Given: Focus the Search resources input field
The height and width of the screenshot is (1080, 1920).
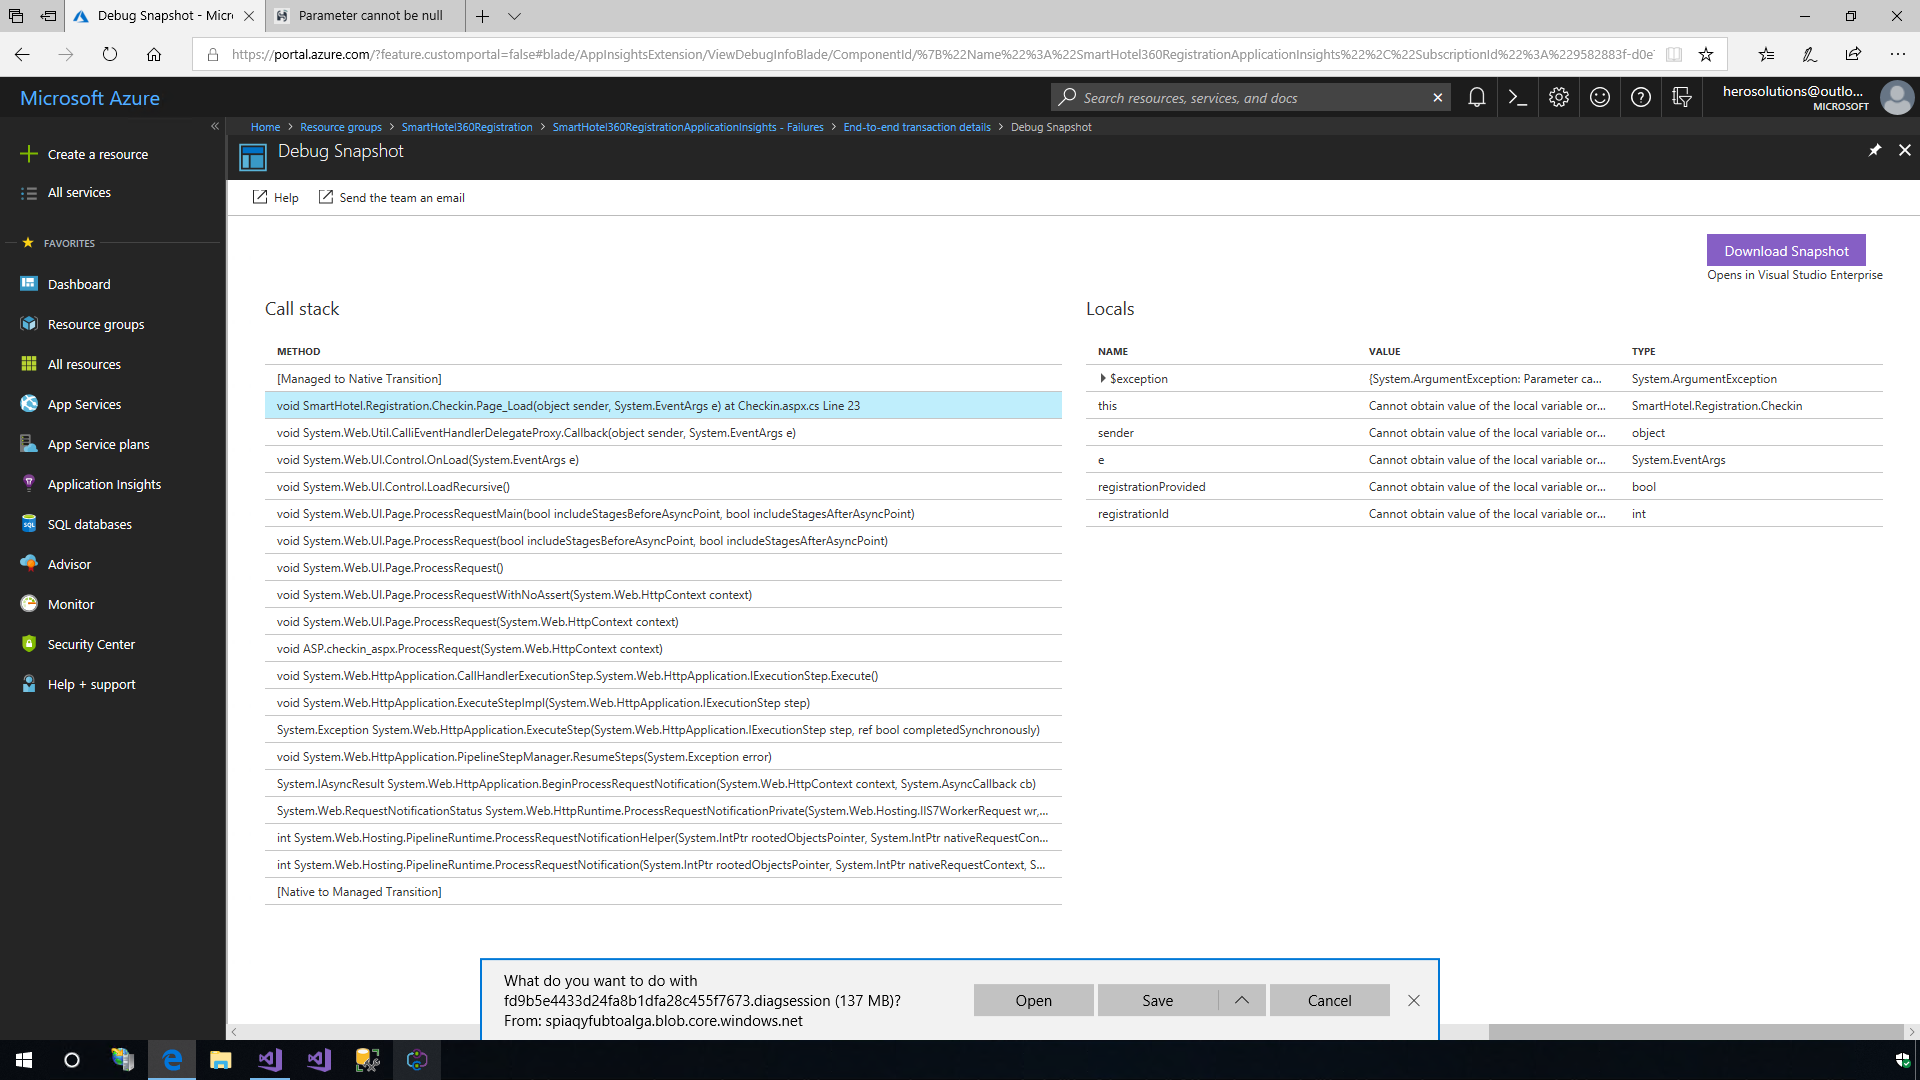Looking at the screenshot, I should pos(1250,97).
